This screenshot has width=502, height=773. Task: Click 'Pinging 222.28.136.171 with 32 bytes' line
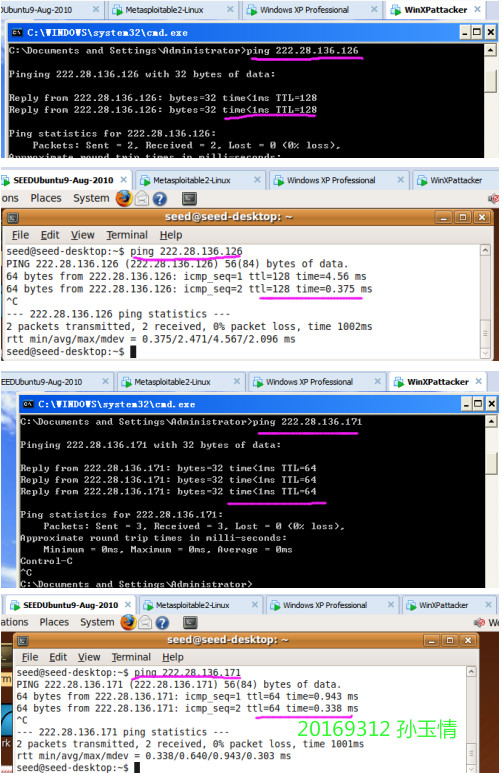pos(150,445)
